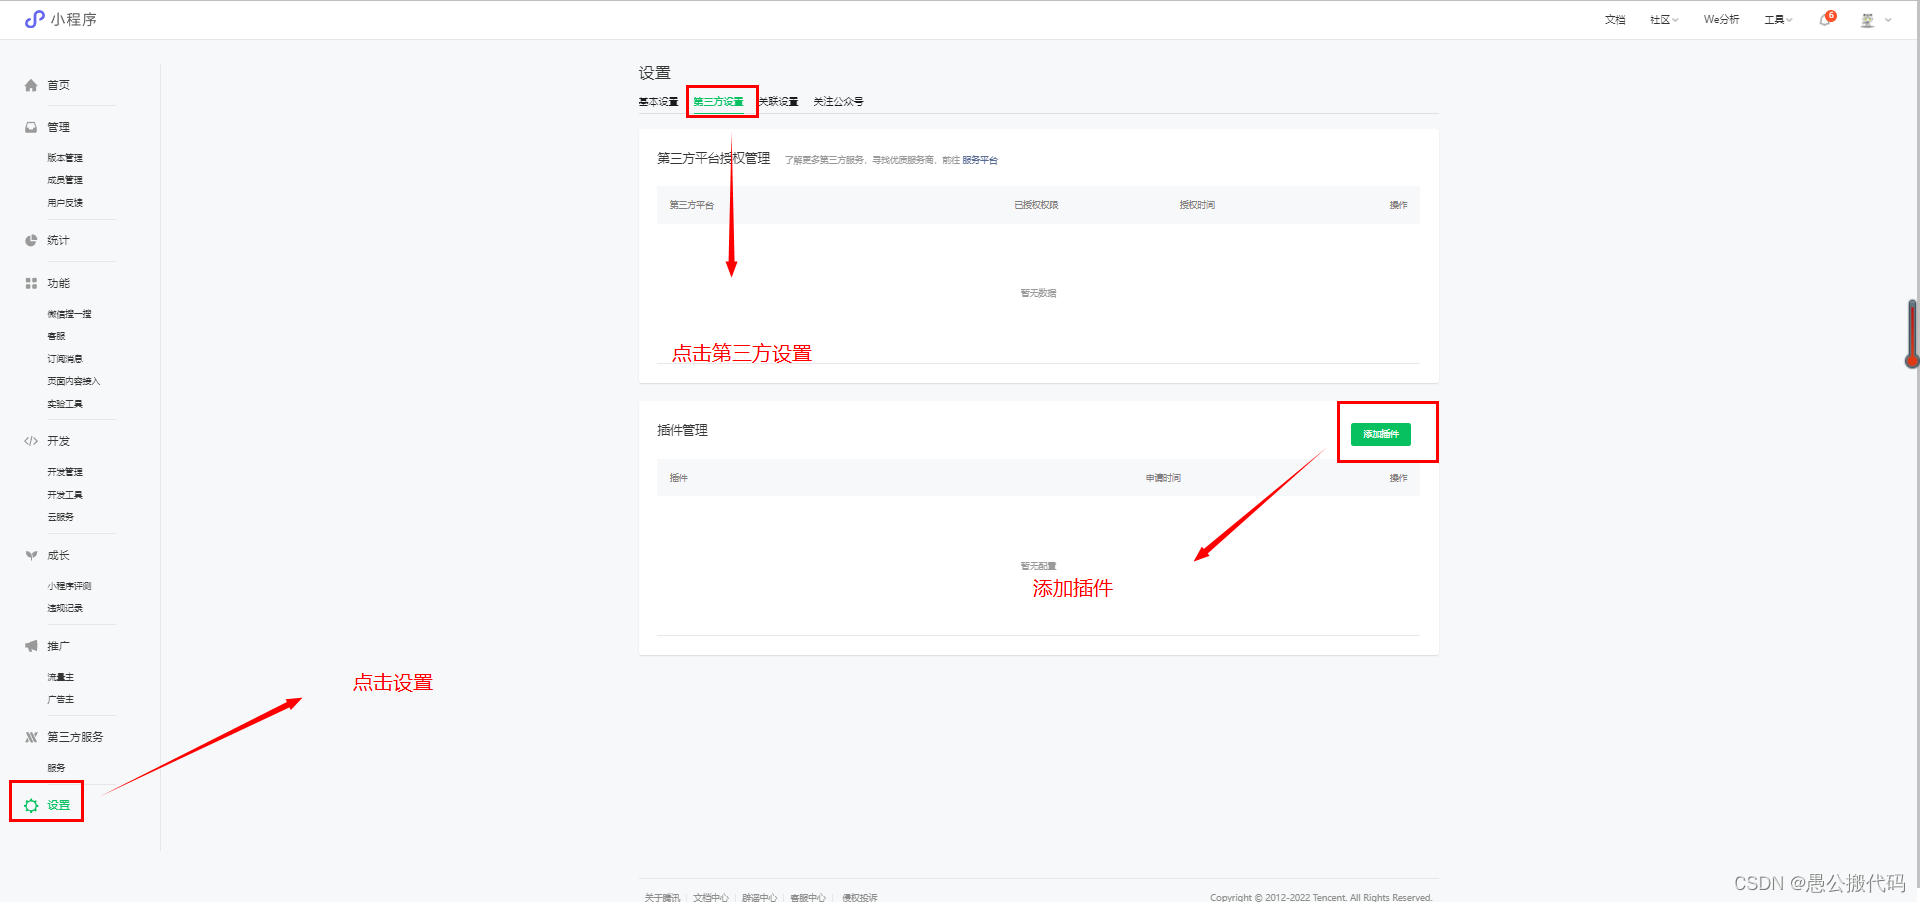The height and width of the screenshot is (902, 1920).
Task: Click the 首页 label in sidebar
Action: (58, 85)
